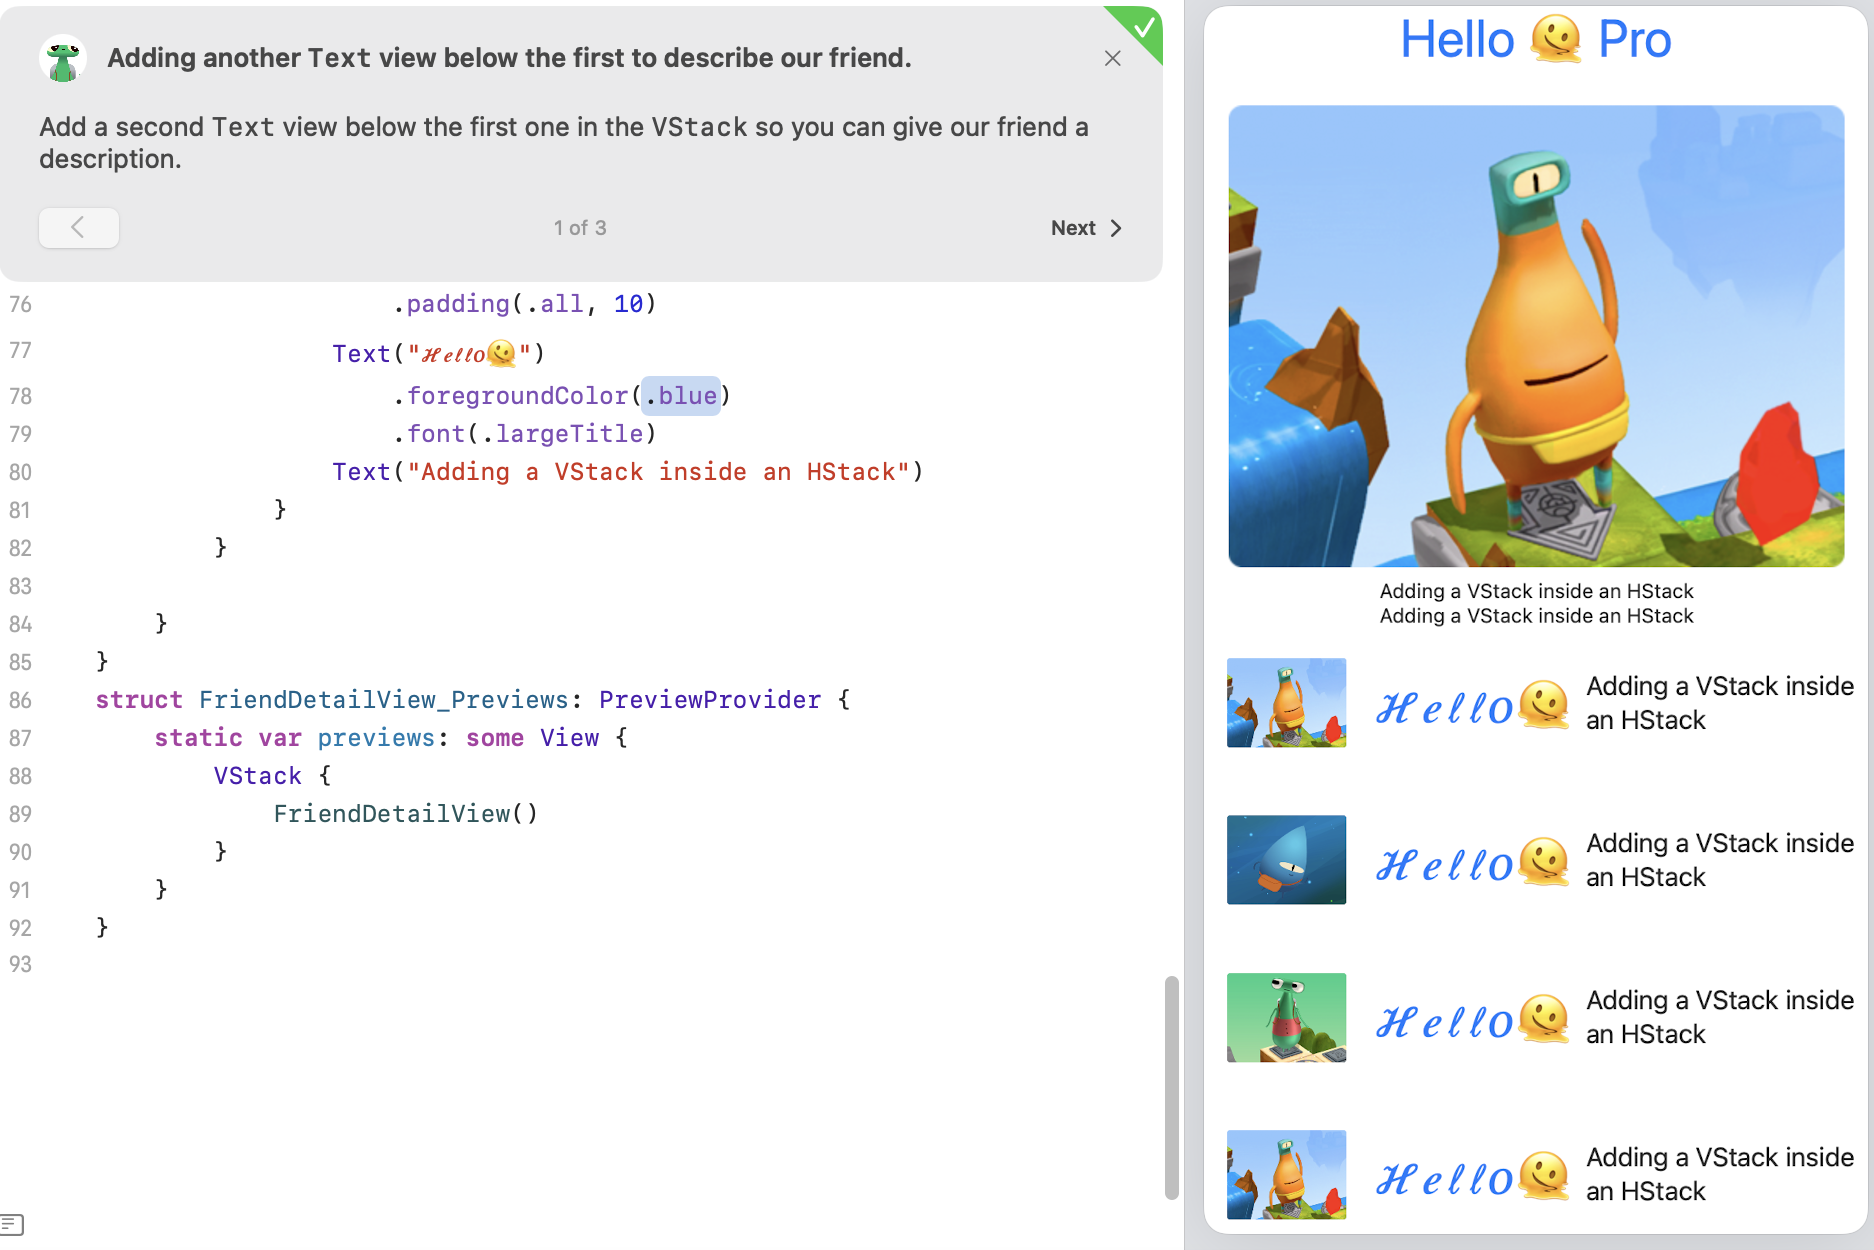
Task: Click .font(.largeTitle) on line 79
Action: click(x=524, y=434)
